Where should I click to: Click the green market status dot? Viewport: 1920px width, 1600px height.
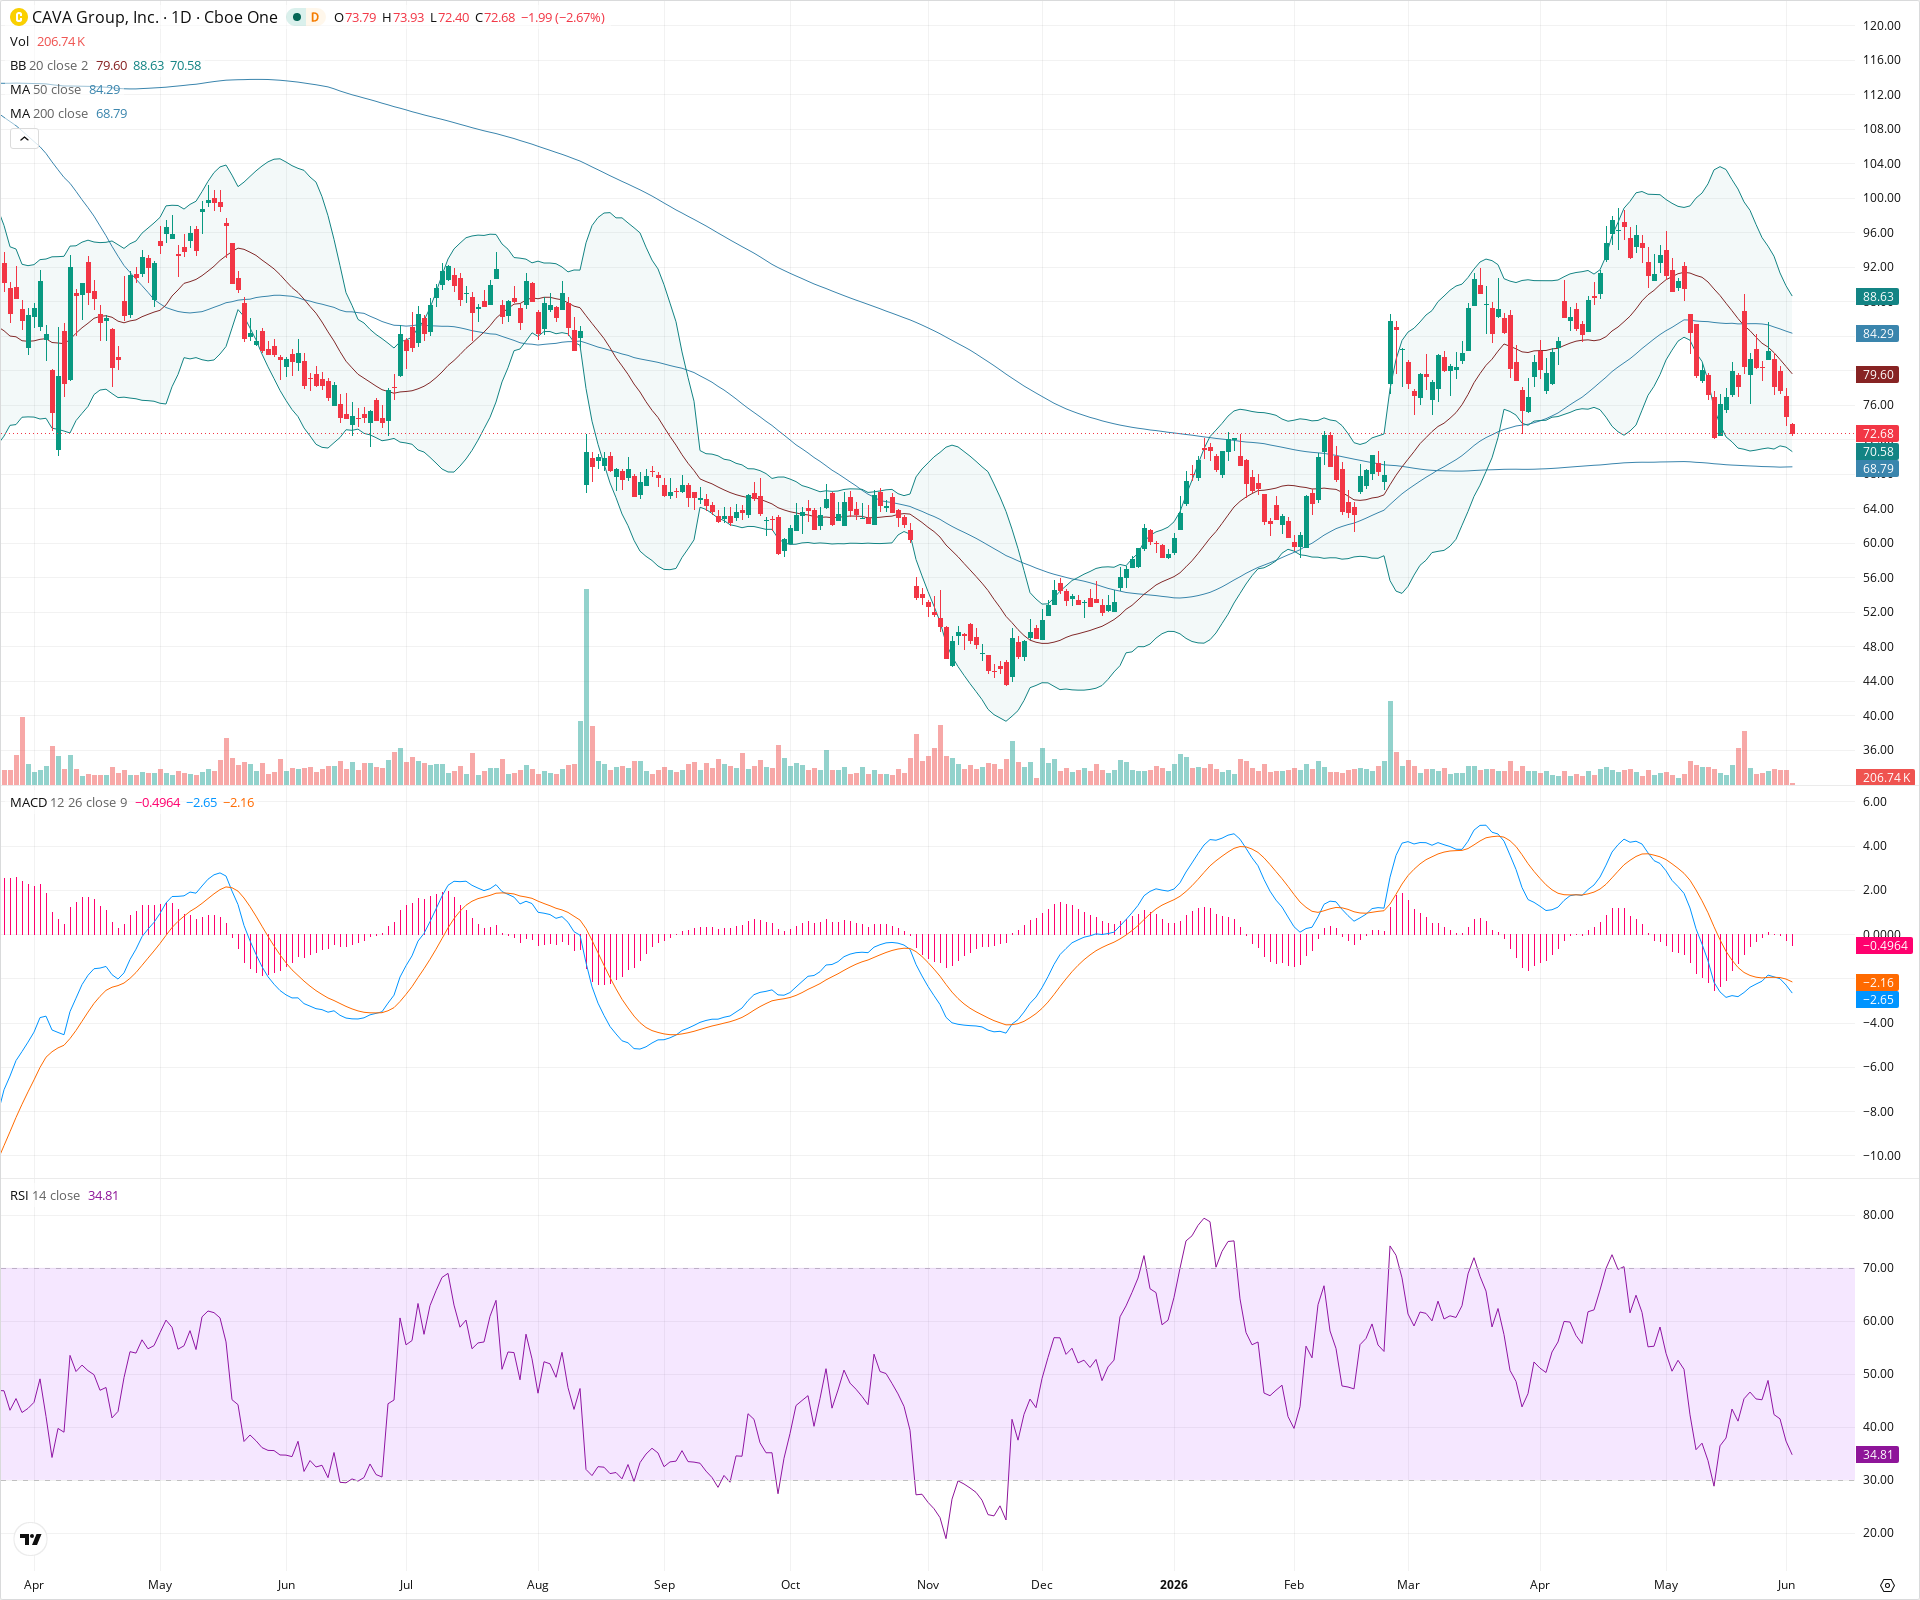(x=297, y=17)
